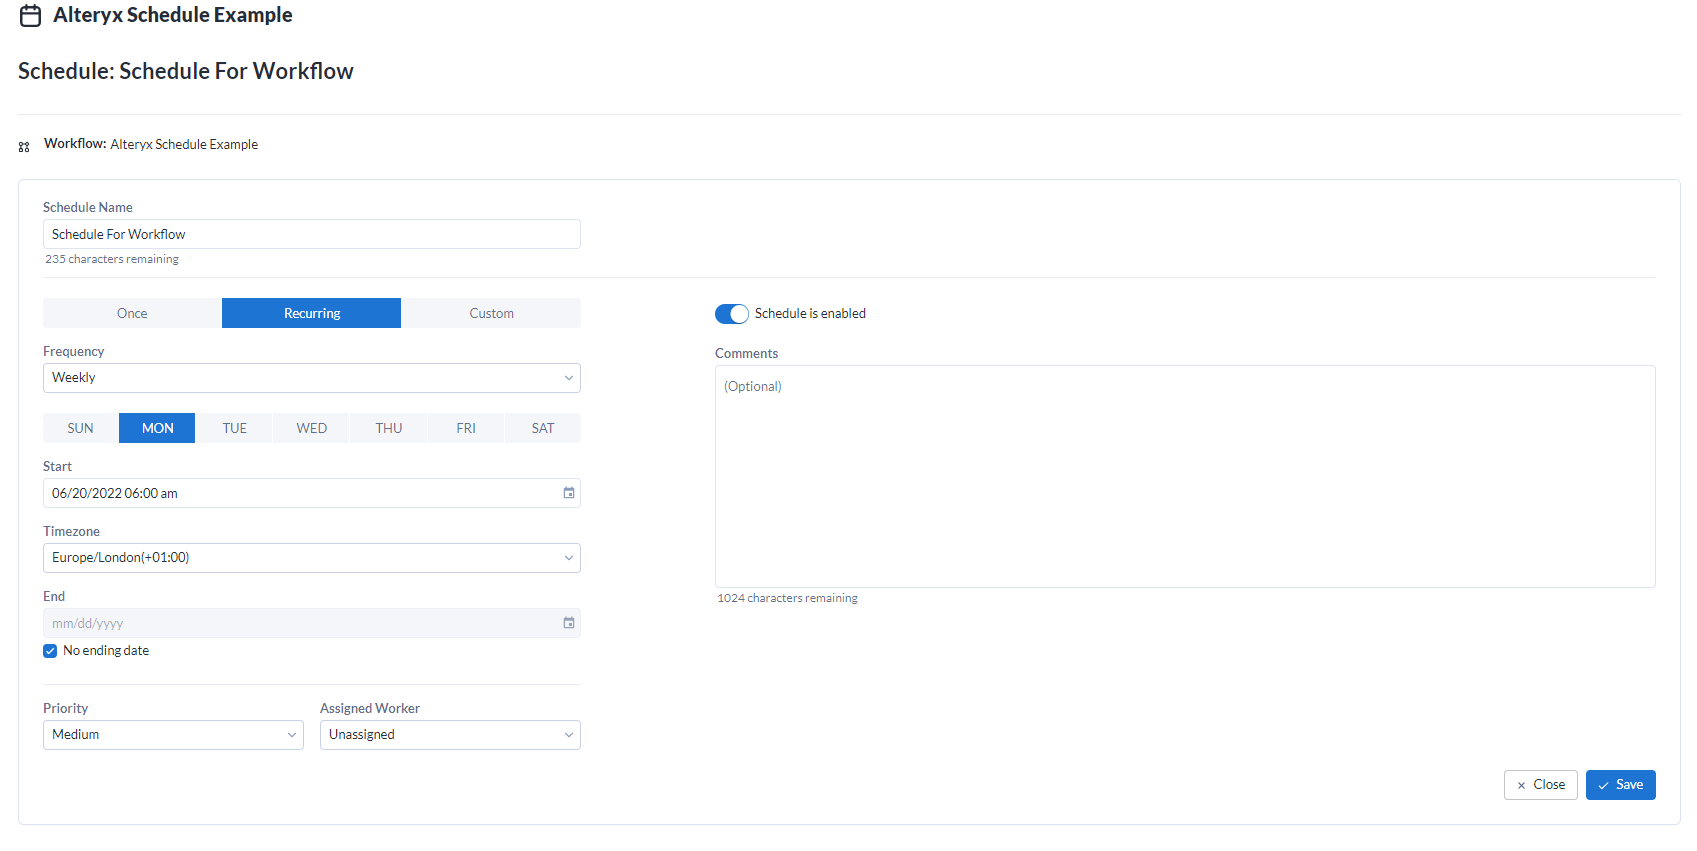Save the schedule

1621,785
